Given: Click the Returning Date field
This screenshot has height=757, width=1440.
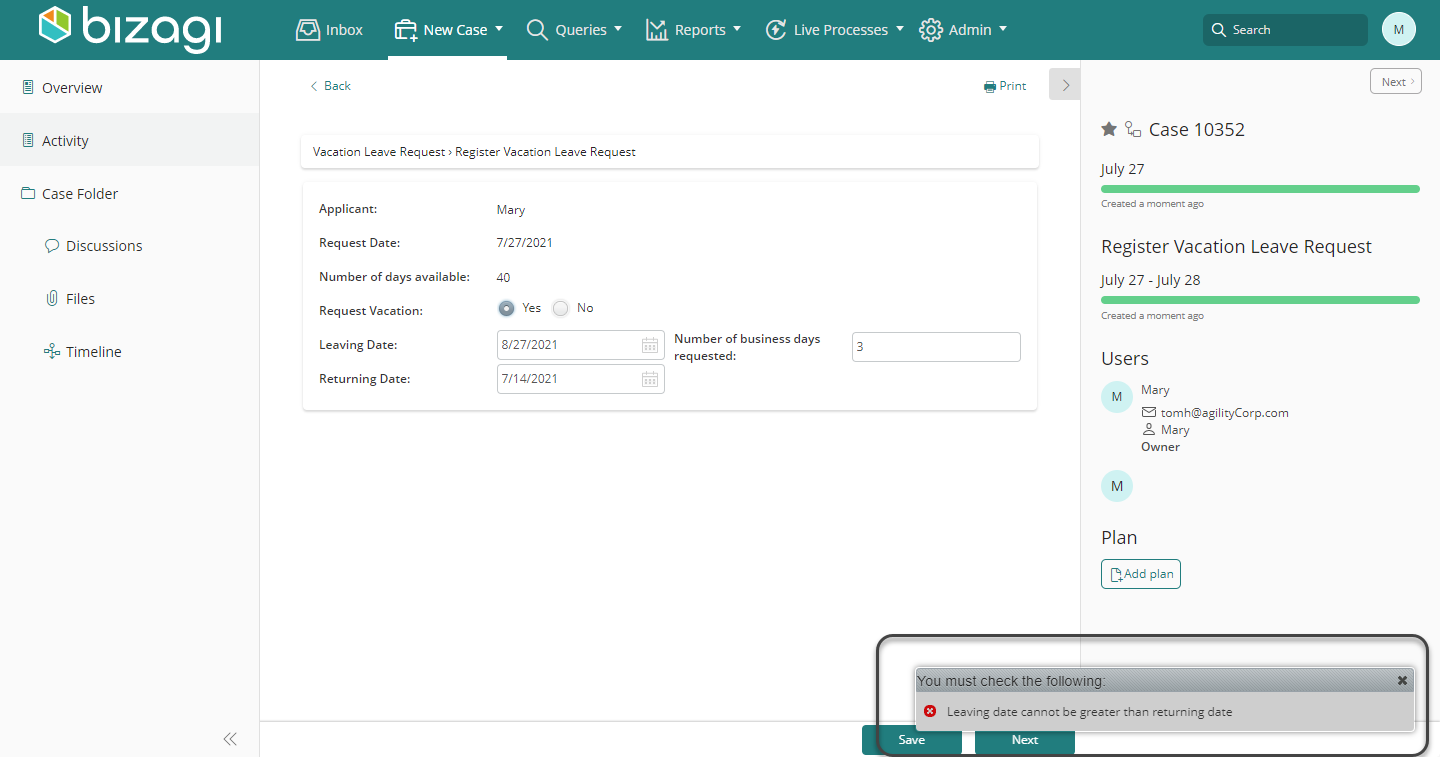Looking at the screenshot, I should coord(581,379).
